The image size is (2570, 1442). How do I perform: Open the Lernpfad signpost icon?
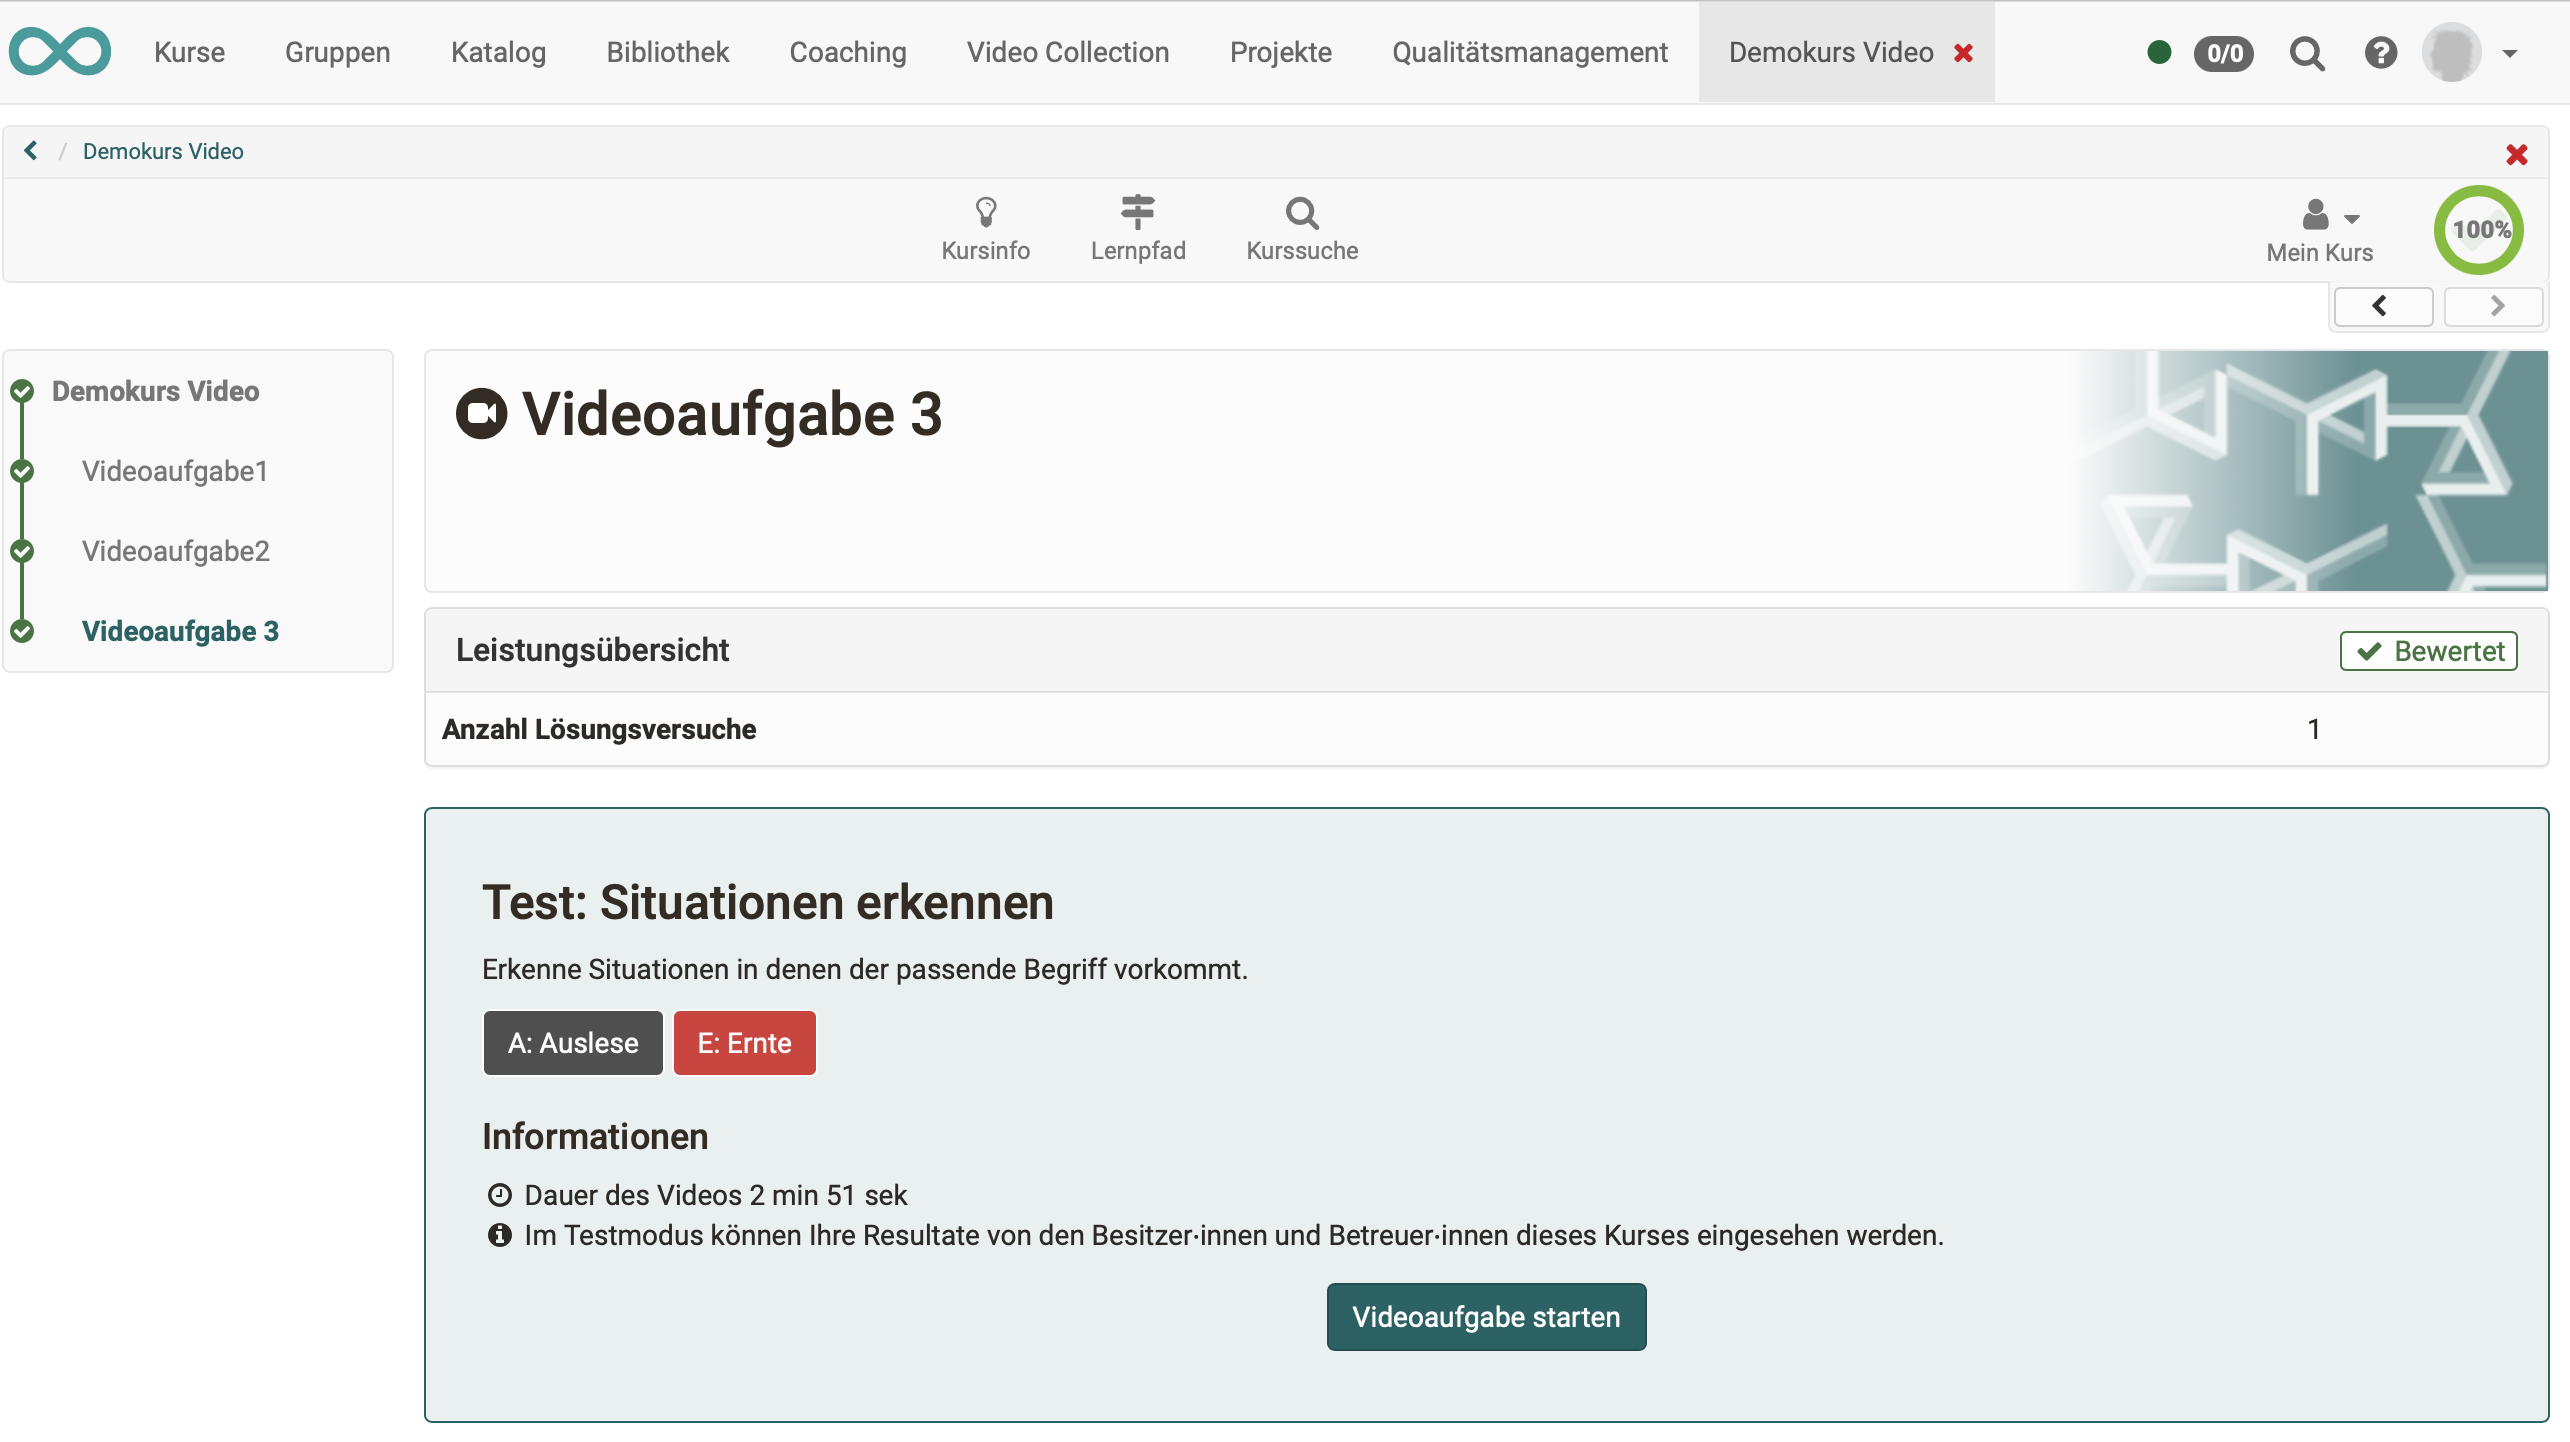(1137, 228)
